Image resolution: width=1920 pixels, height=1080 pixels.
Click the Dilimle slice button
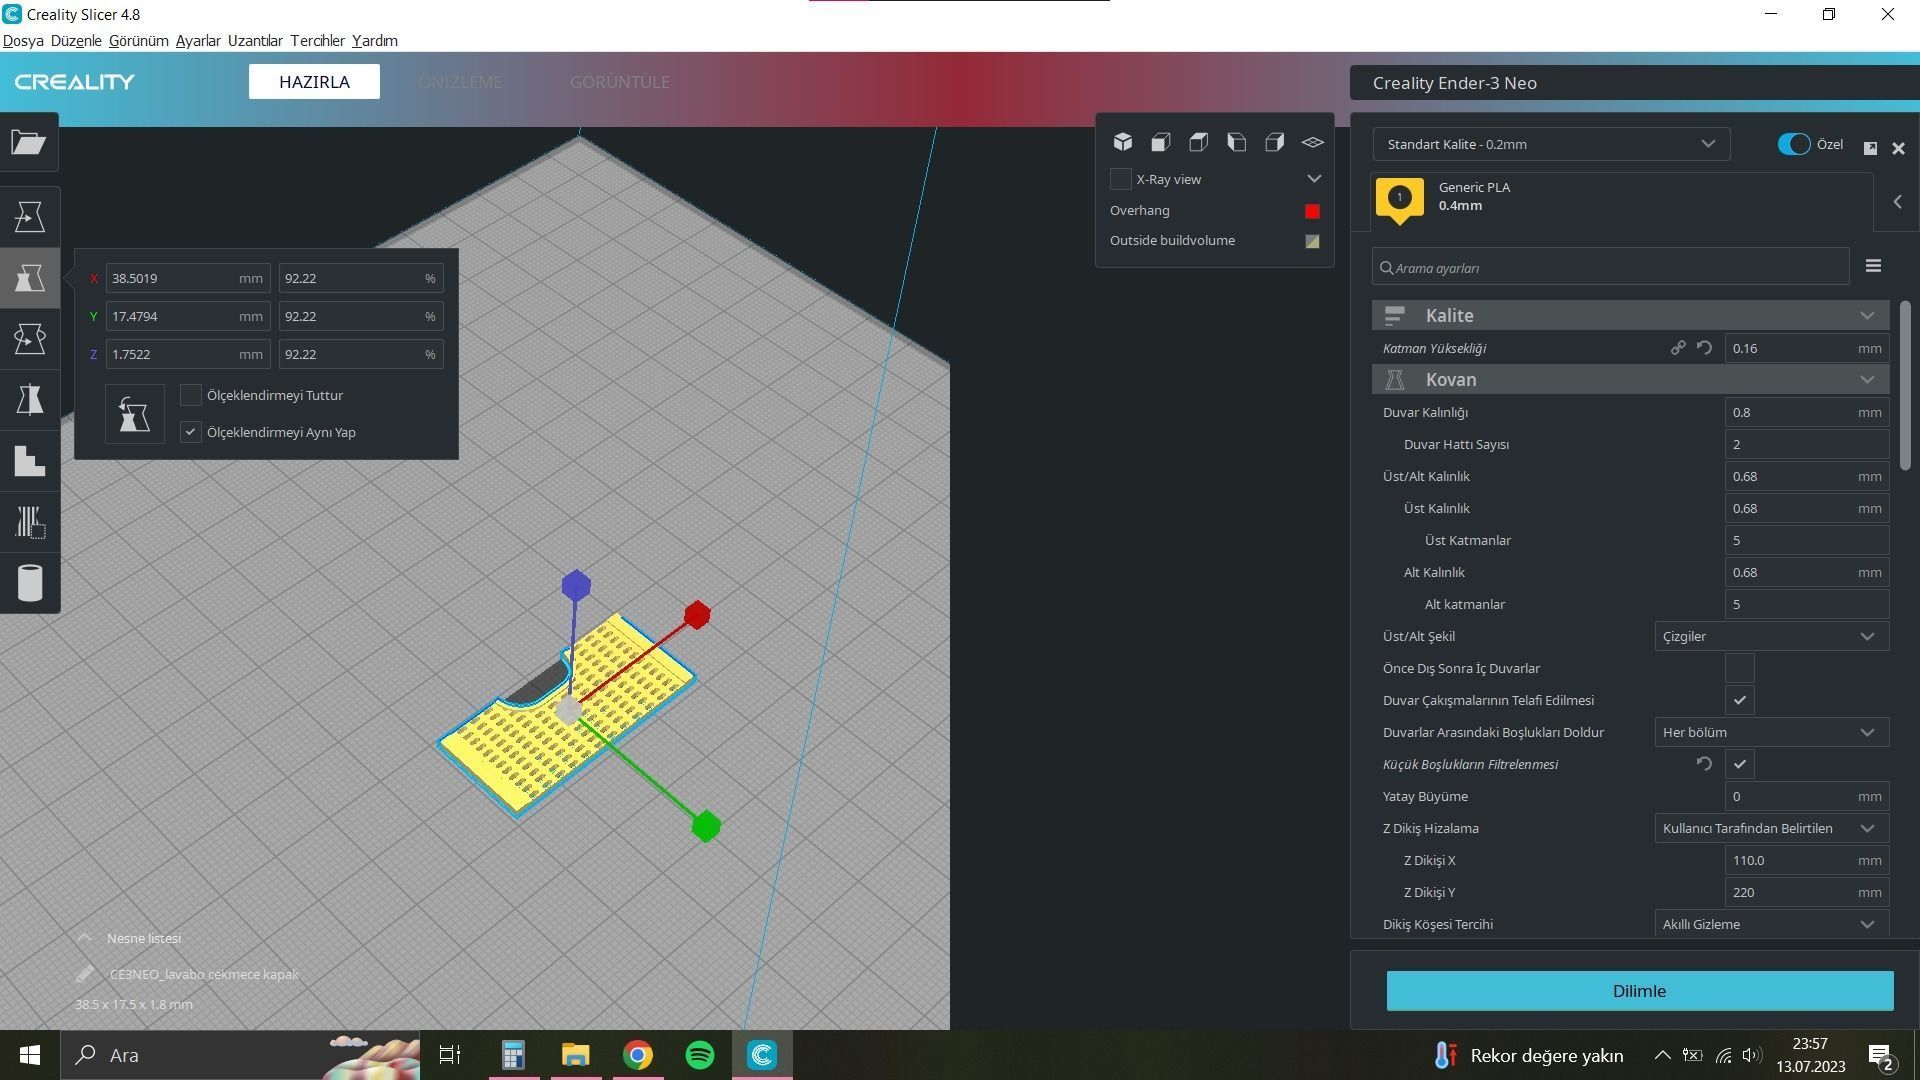[x=1639, y=991]
